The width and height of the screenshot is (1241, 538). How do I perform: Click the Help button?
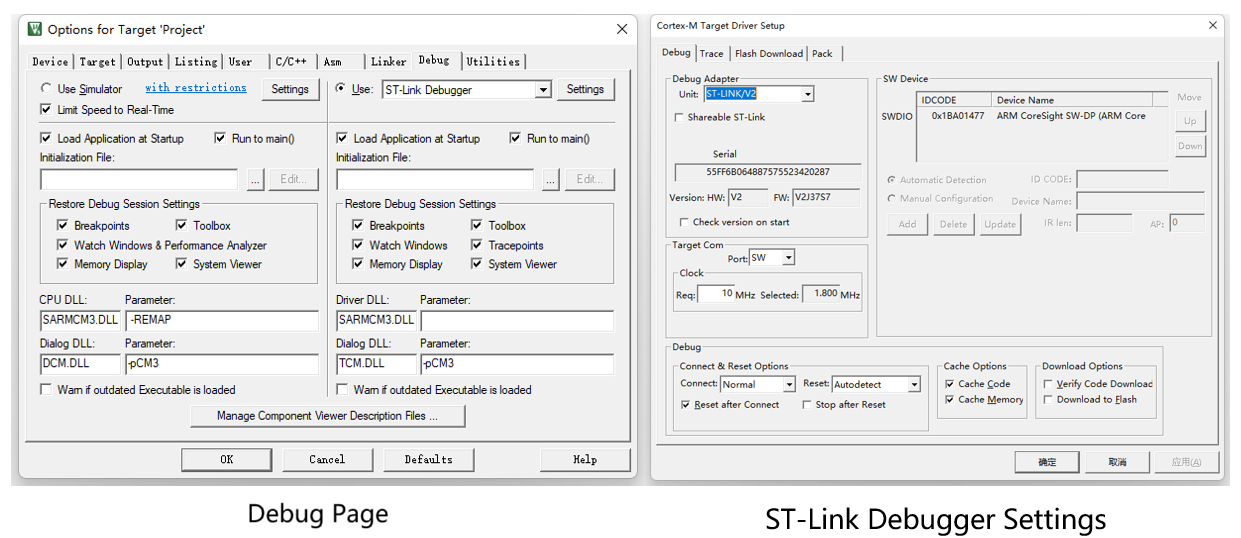tap(585, 460)
